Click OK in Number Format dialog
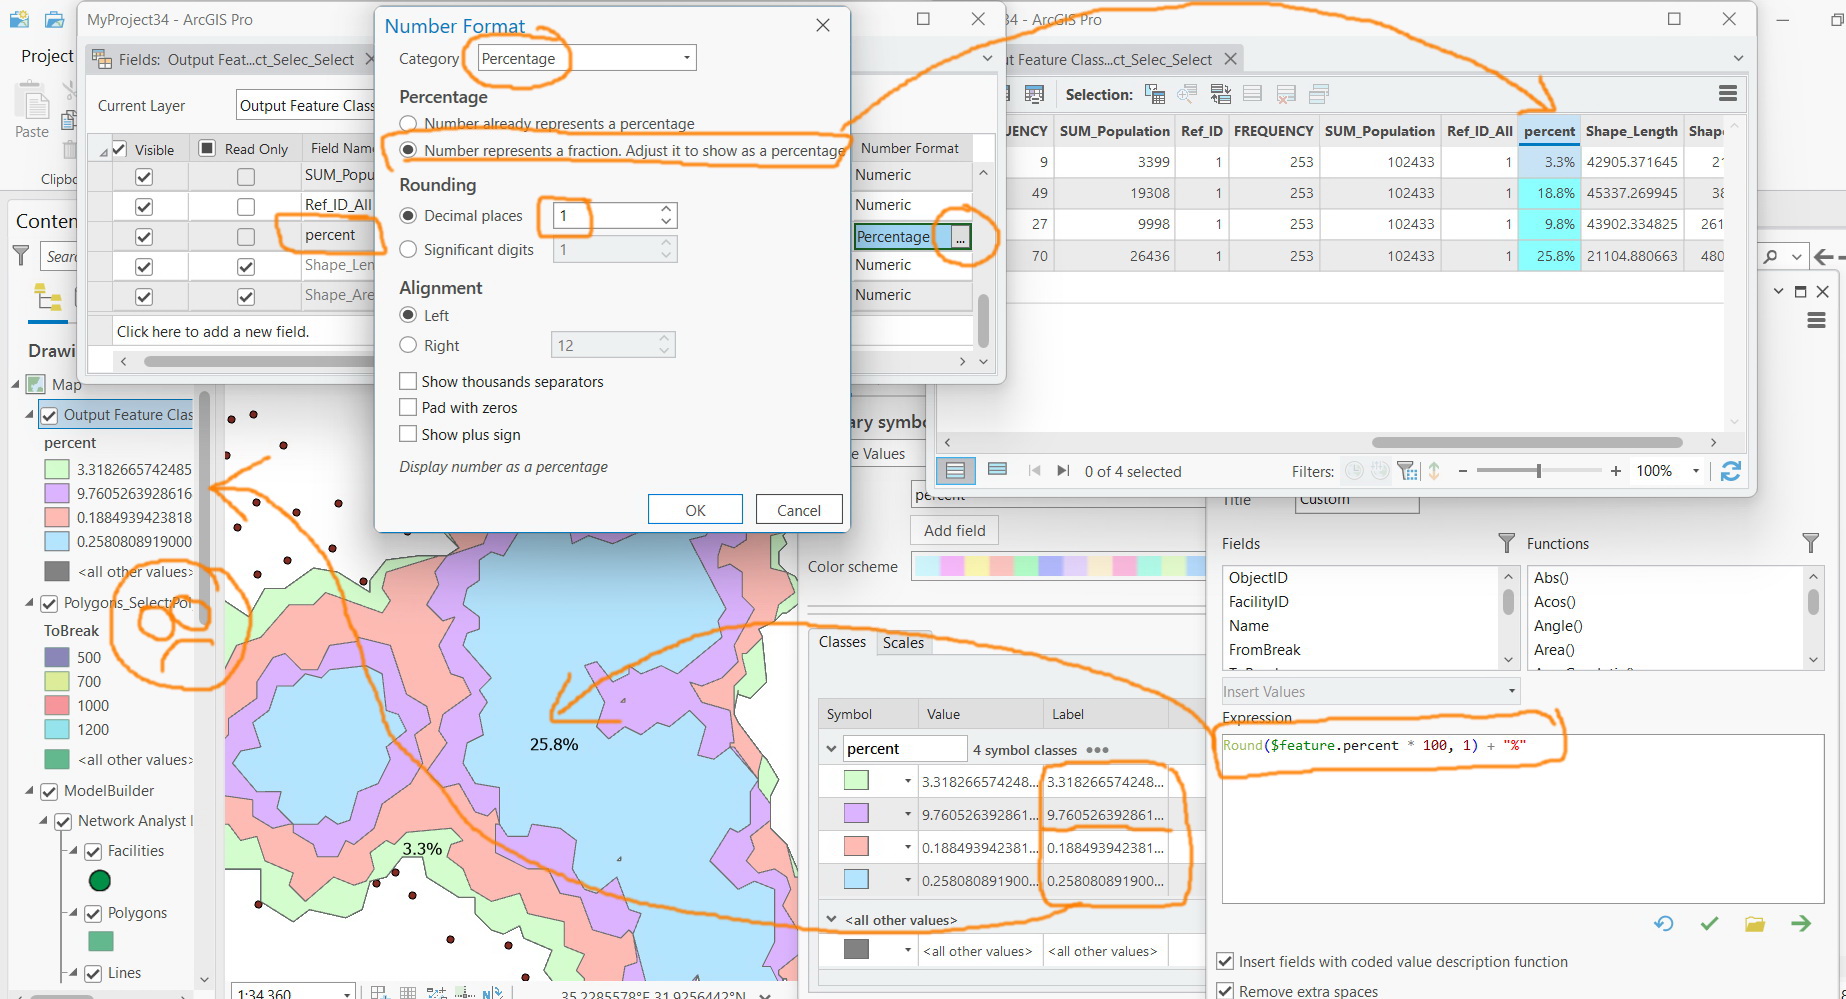 [x=695, y=510]
